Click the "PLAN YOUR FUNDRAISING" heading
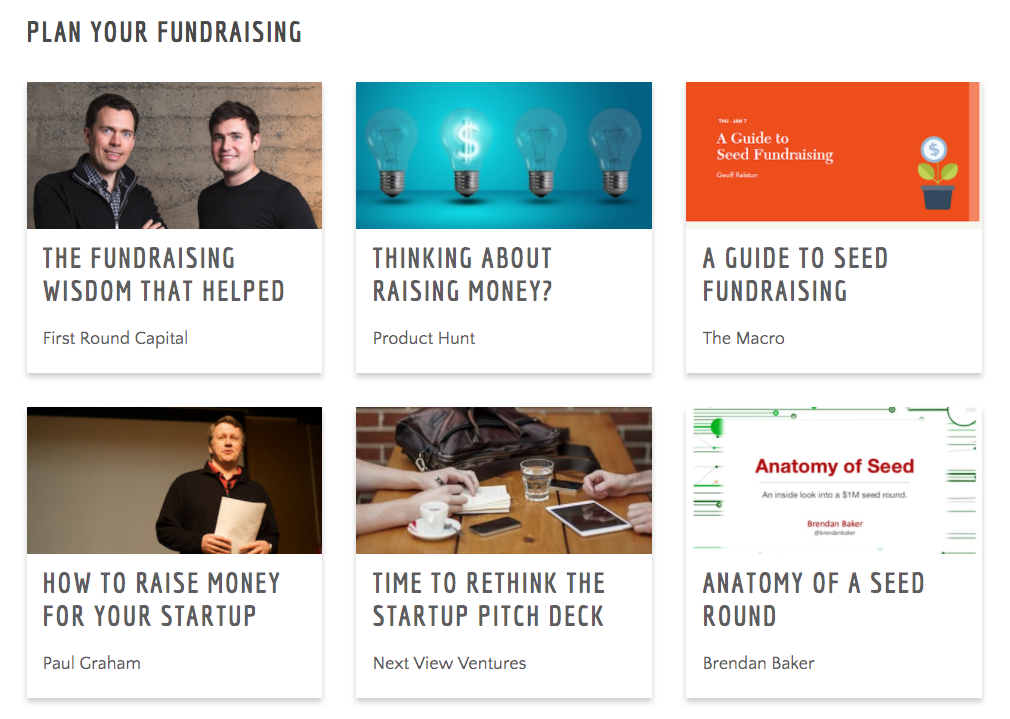1010x719 pixels. pos(165,31)
